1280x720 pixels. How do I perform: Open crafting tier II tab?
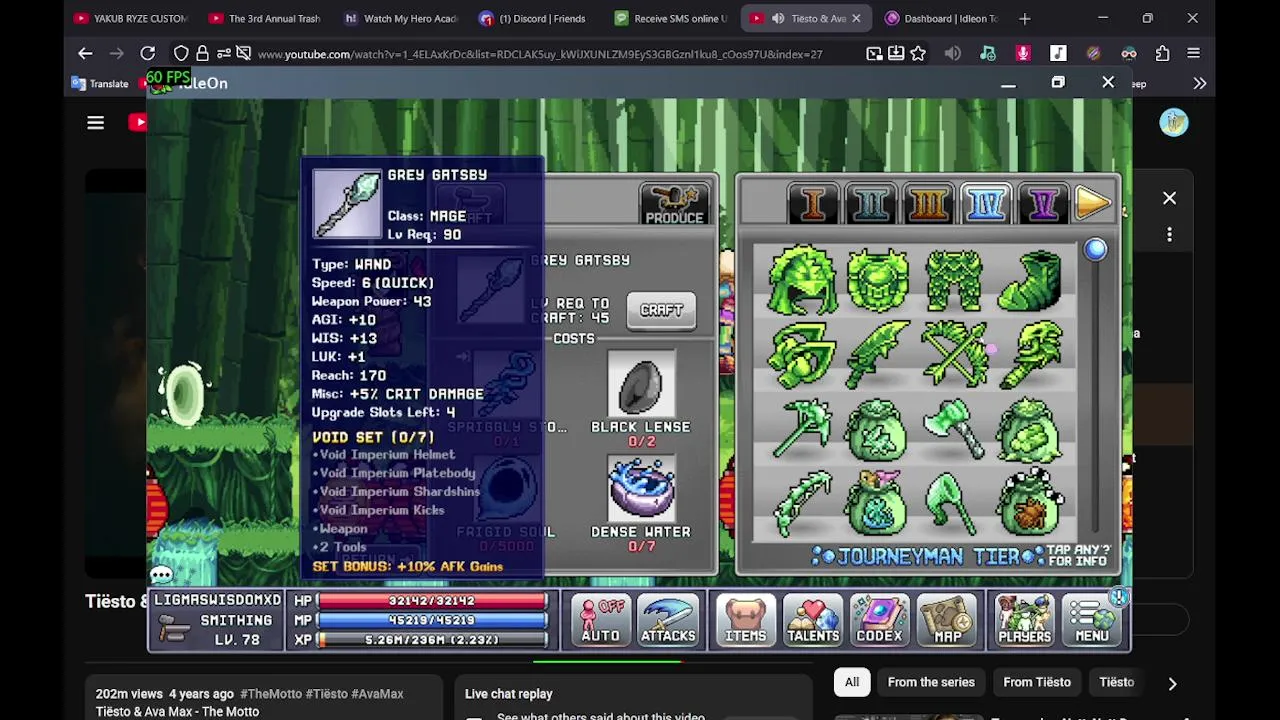870,204
